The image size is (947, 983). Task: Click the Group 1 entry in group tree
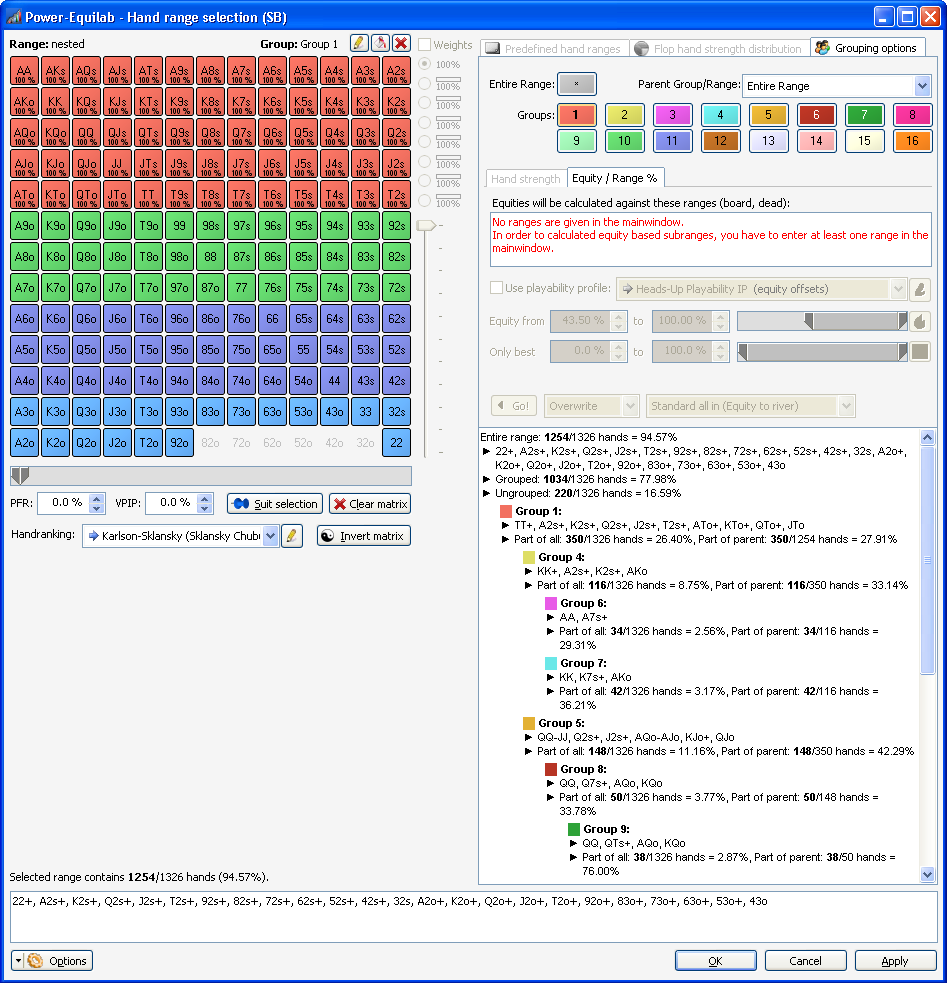pos(538,511)
